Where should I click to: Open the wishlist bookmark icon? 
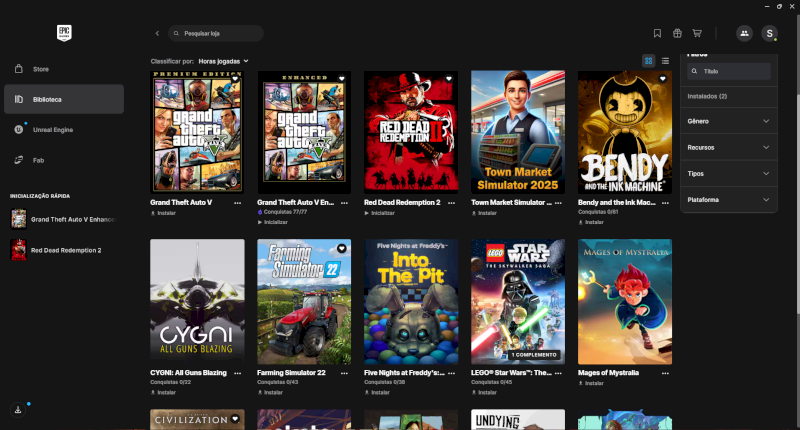tap(657, 33)
